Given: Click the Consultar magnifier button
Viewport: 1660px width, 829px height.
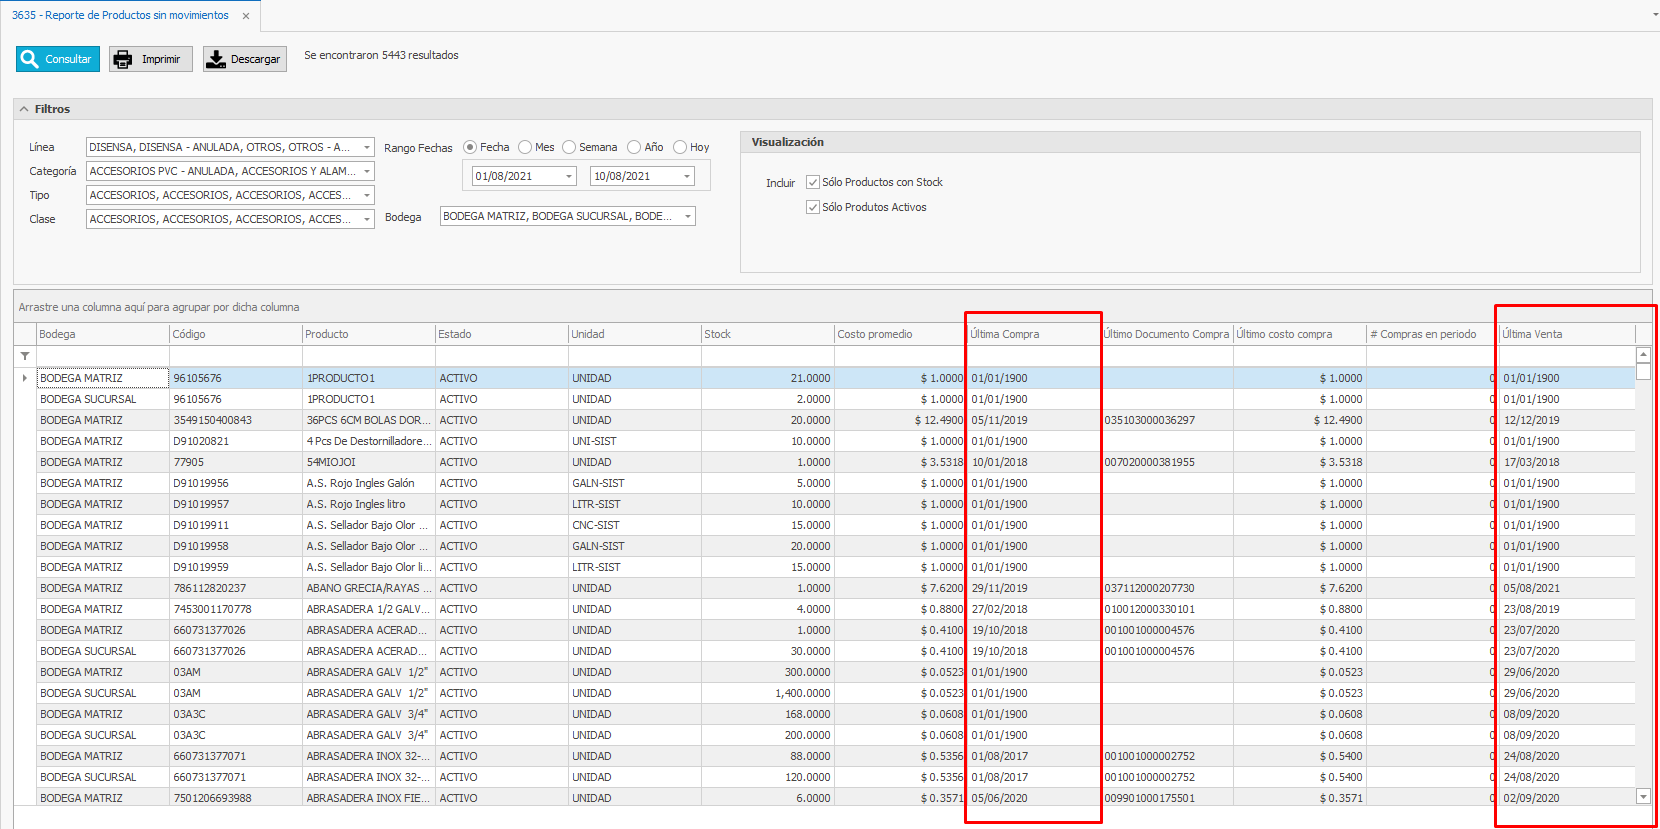Looking at the screenshot, I should [x=57, y=59].
